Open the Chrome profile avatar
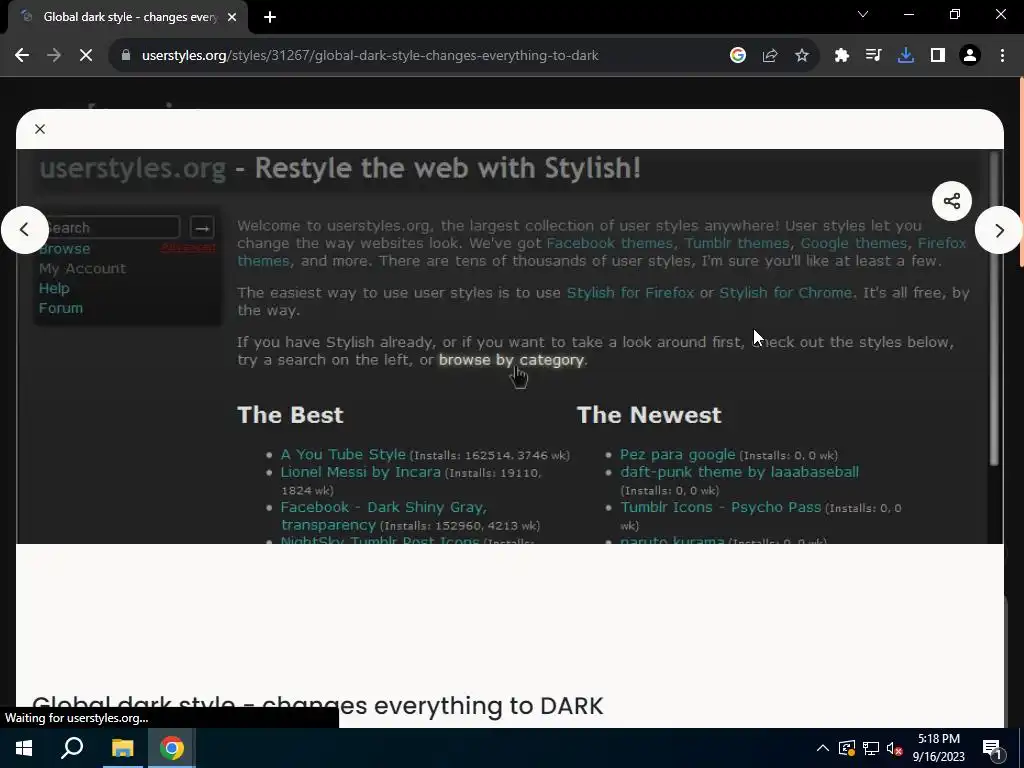Viewport: 1024px width, 768px height. pos(970,56)
